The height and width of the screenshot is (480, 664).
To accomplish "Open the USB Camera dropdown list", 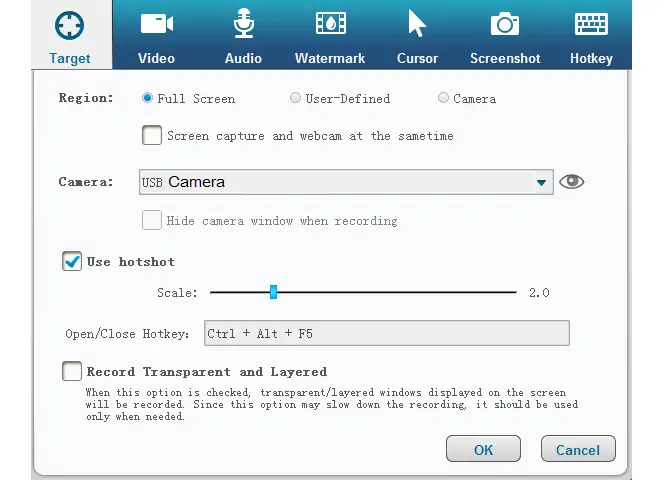I will tap(346, 182).
